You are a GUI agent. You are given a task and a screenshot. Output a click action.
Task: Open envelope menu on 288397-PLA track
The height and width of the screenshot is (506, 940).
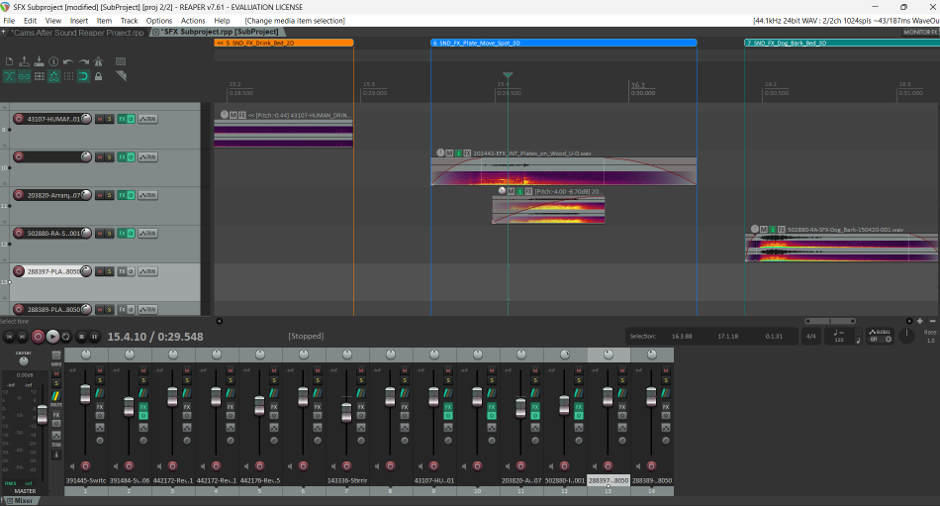(x=148, y=272)
